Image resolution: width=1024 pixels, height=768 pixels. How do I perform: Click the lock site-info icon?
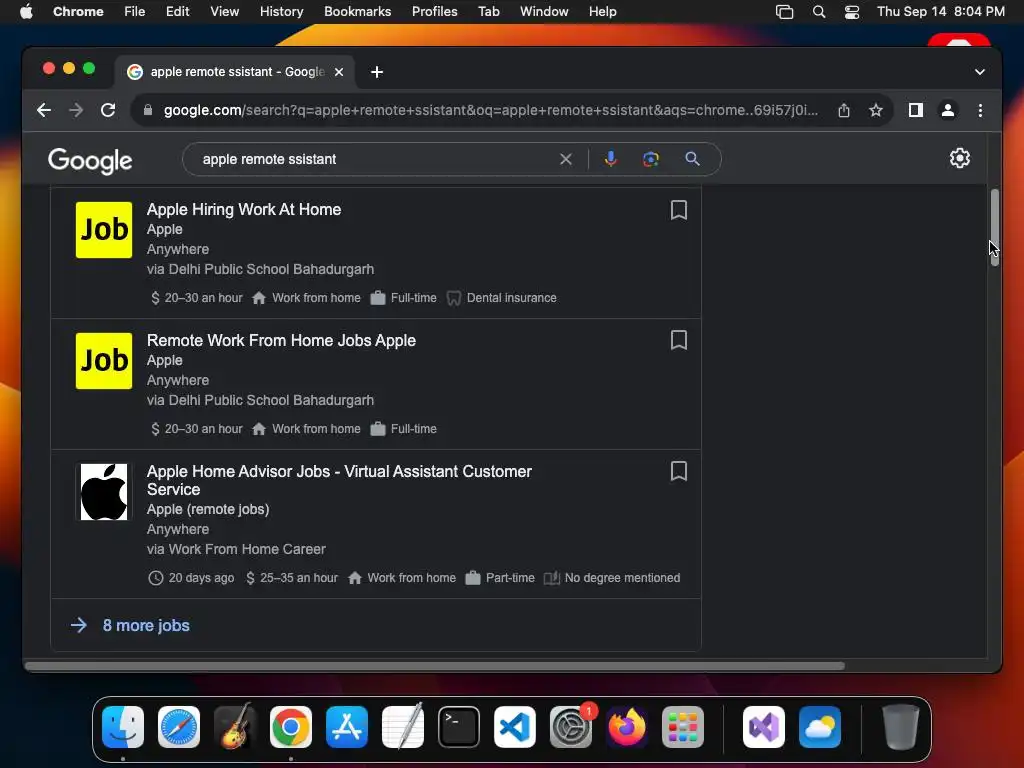pyautogui.click(x=148, y=110)
